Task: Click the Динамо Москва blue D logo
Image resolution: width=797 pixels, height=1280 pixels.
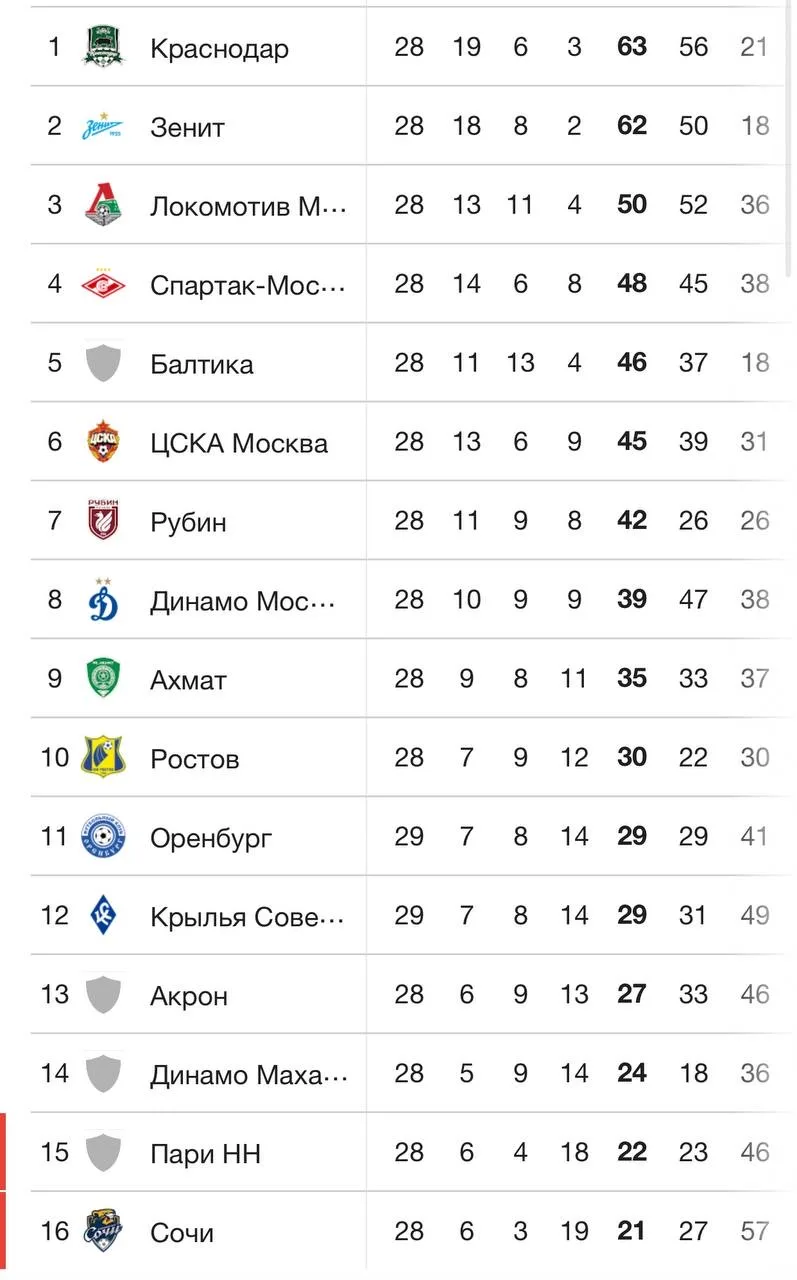Action: click(x=104, y=600)
